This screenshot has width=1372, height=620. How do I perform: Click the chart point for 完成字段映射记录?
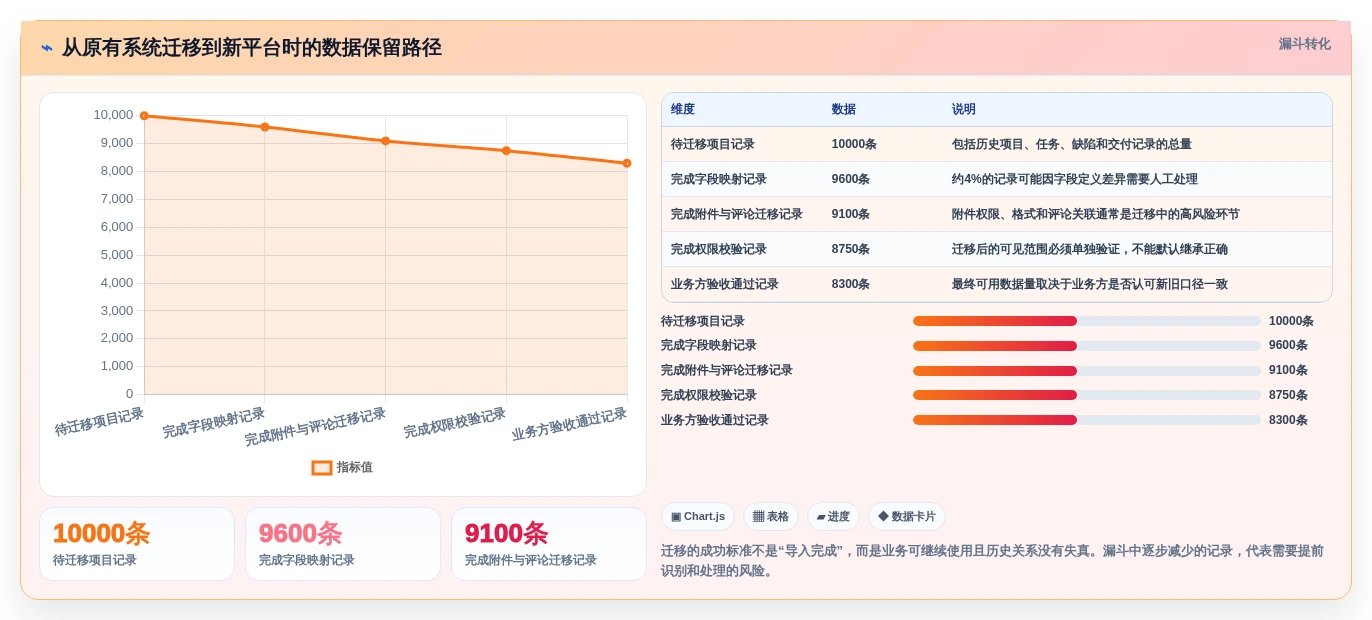(265, 127)
